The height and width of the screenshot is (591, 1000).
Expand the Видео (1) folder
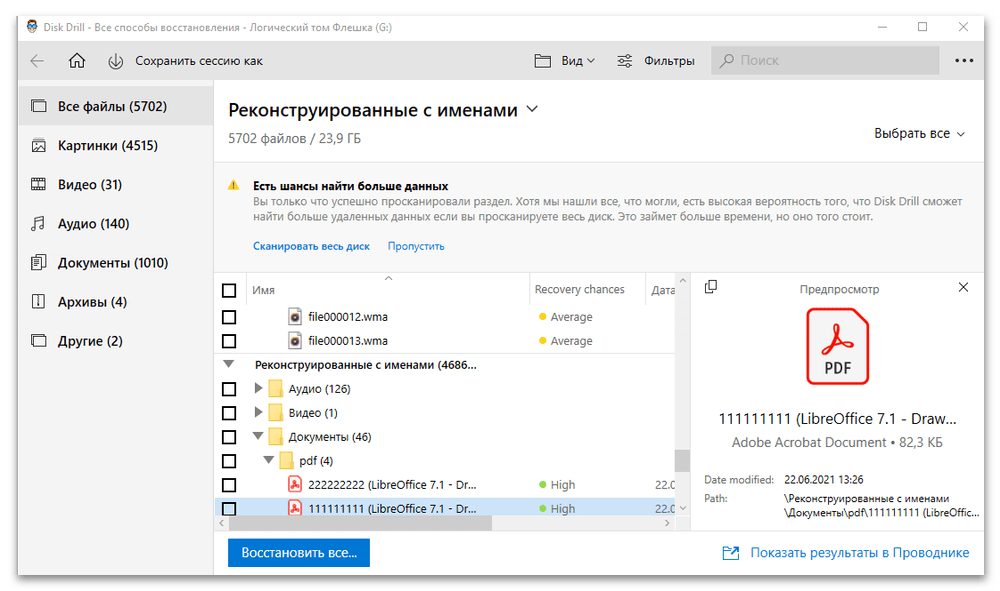[x=259, y=413]
